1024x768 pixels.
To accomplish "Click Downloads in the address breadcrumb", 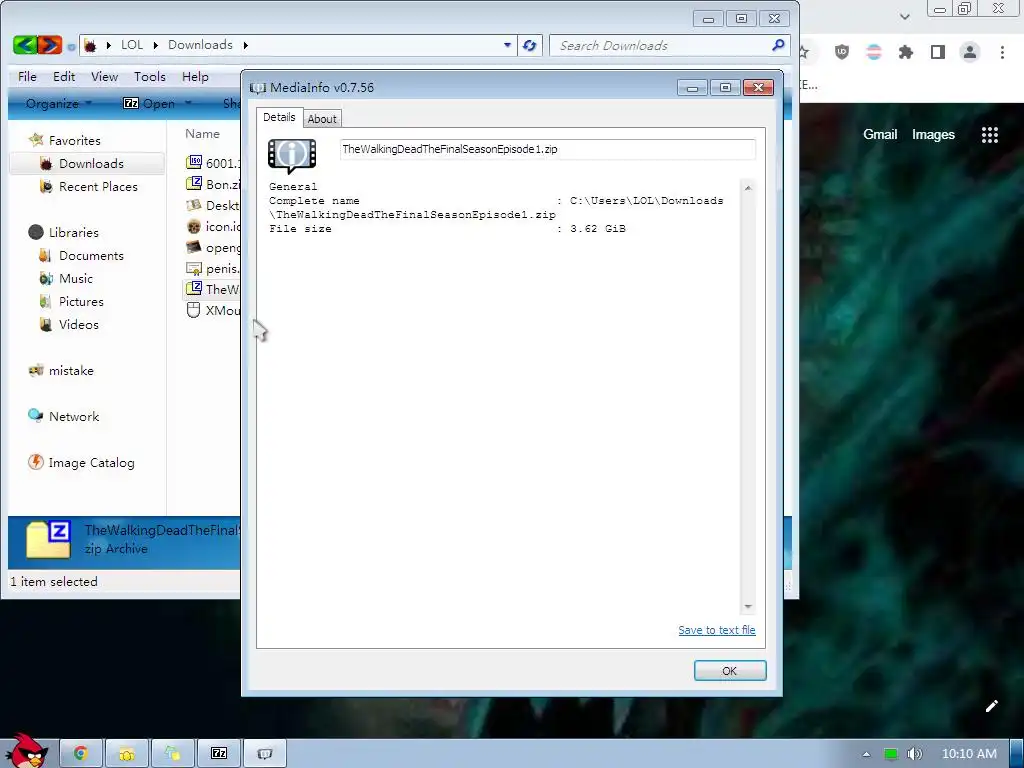I will click(200, 44).
